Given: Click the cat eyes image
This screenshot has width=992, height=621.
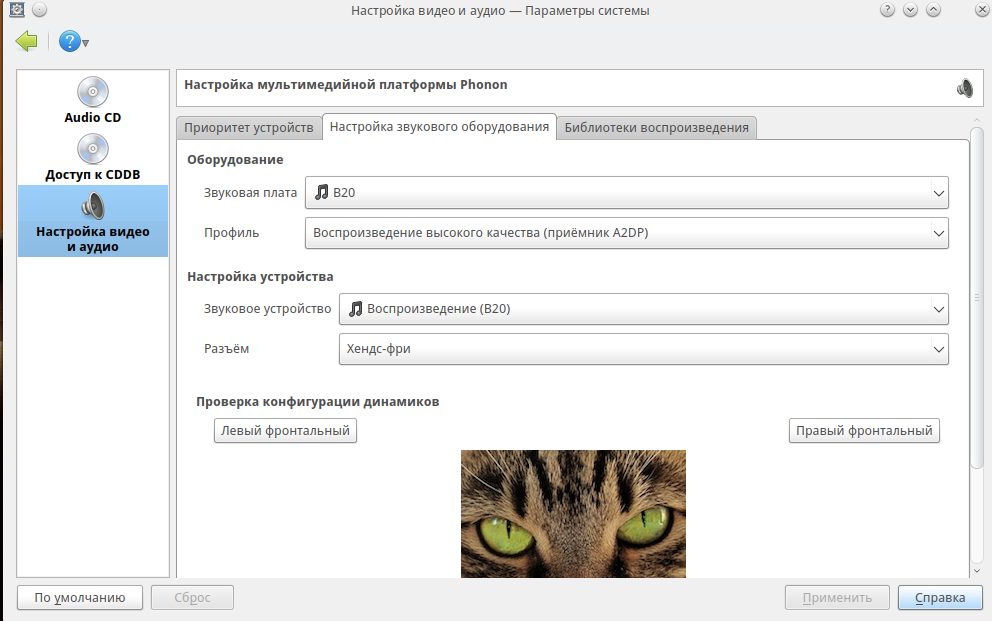Looking at the screenshot, I should click(573, 513).
